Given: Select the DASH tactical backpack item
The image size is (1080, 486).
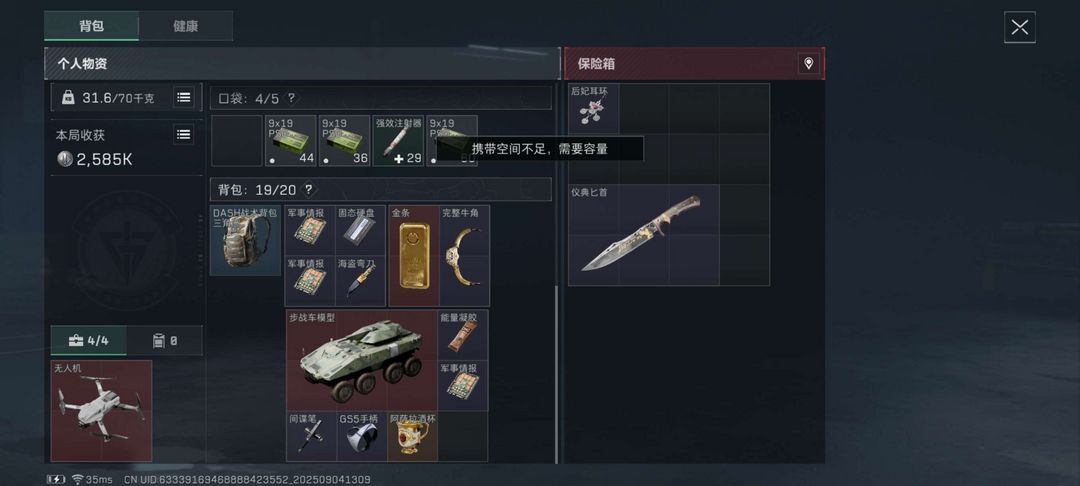Looking at the screenshot, I should click(245, 240).
